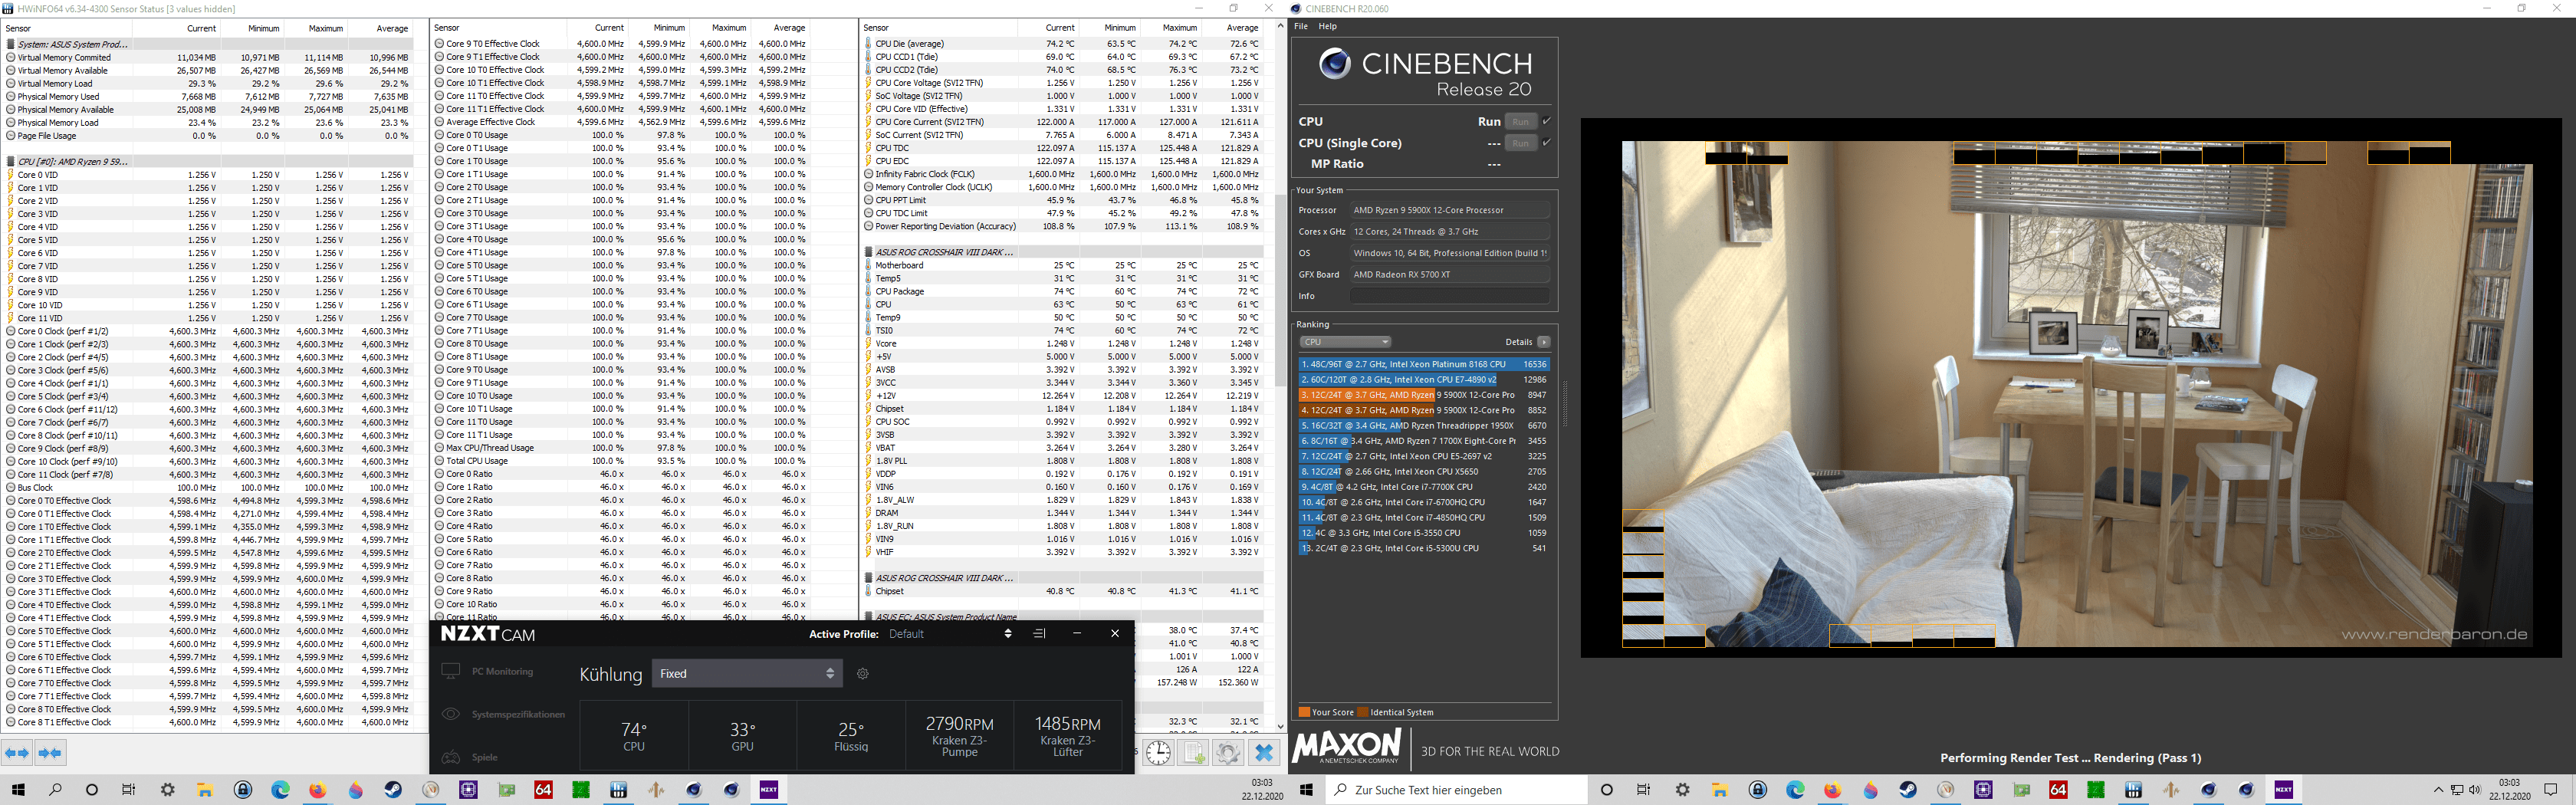Viewport: 2576px width, 805px height.
Task: Select the 25° Flüssig temperature tile
Action: [851, 736]
